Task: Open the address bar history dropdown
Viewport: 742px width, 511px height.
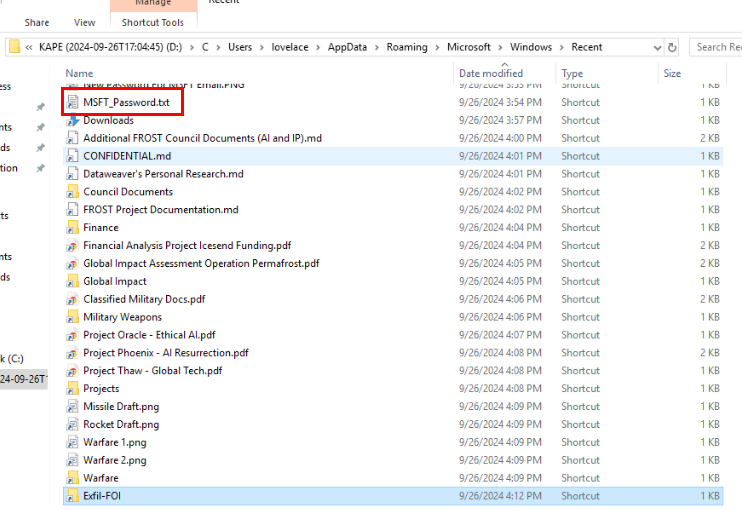Action: coord(656,47)
